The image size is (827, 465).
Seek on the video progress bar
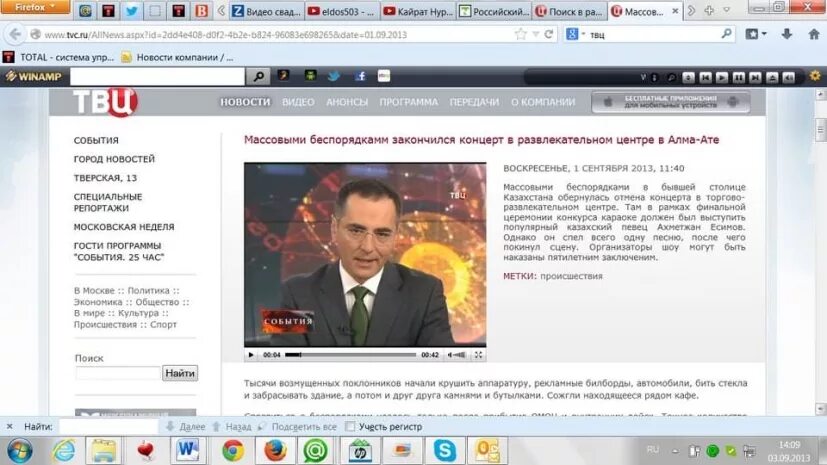350,355
